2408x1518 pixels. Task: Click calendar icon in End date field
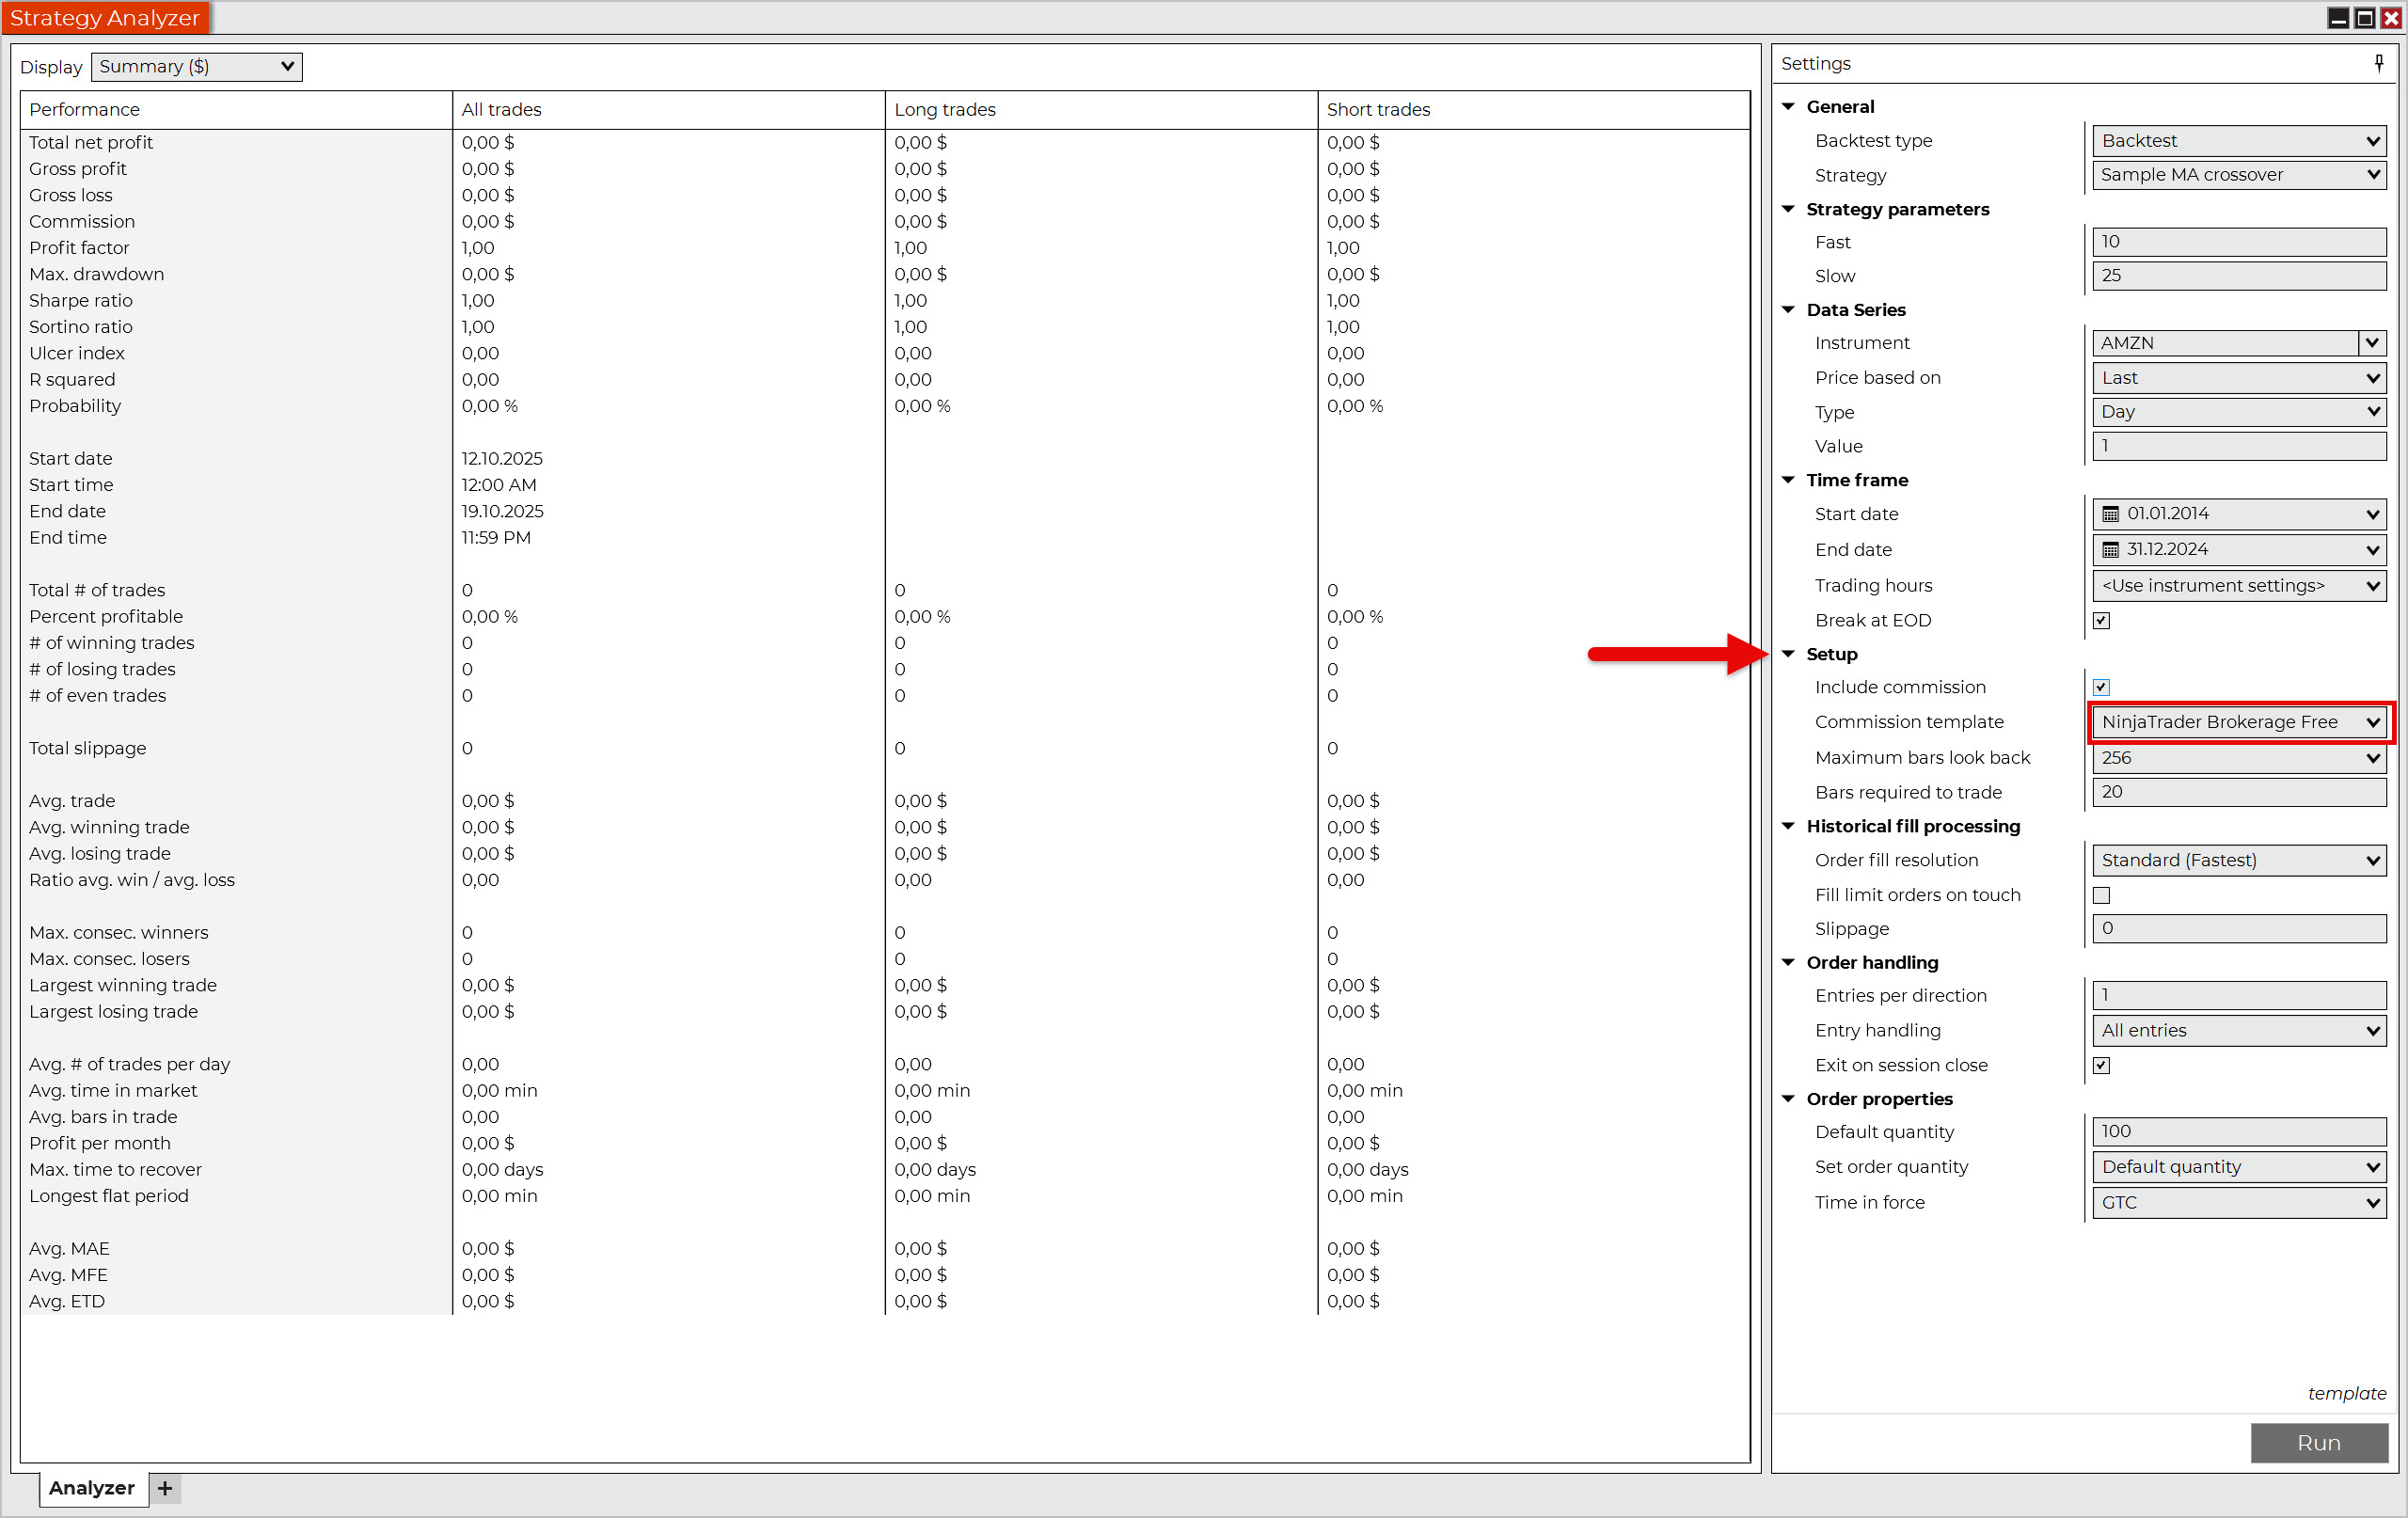pyautogui.click(x=2110, y=550)
